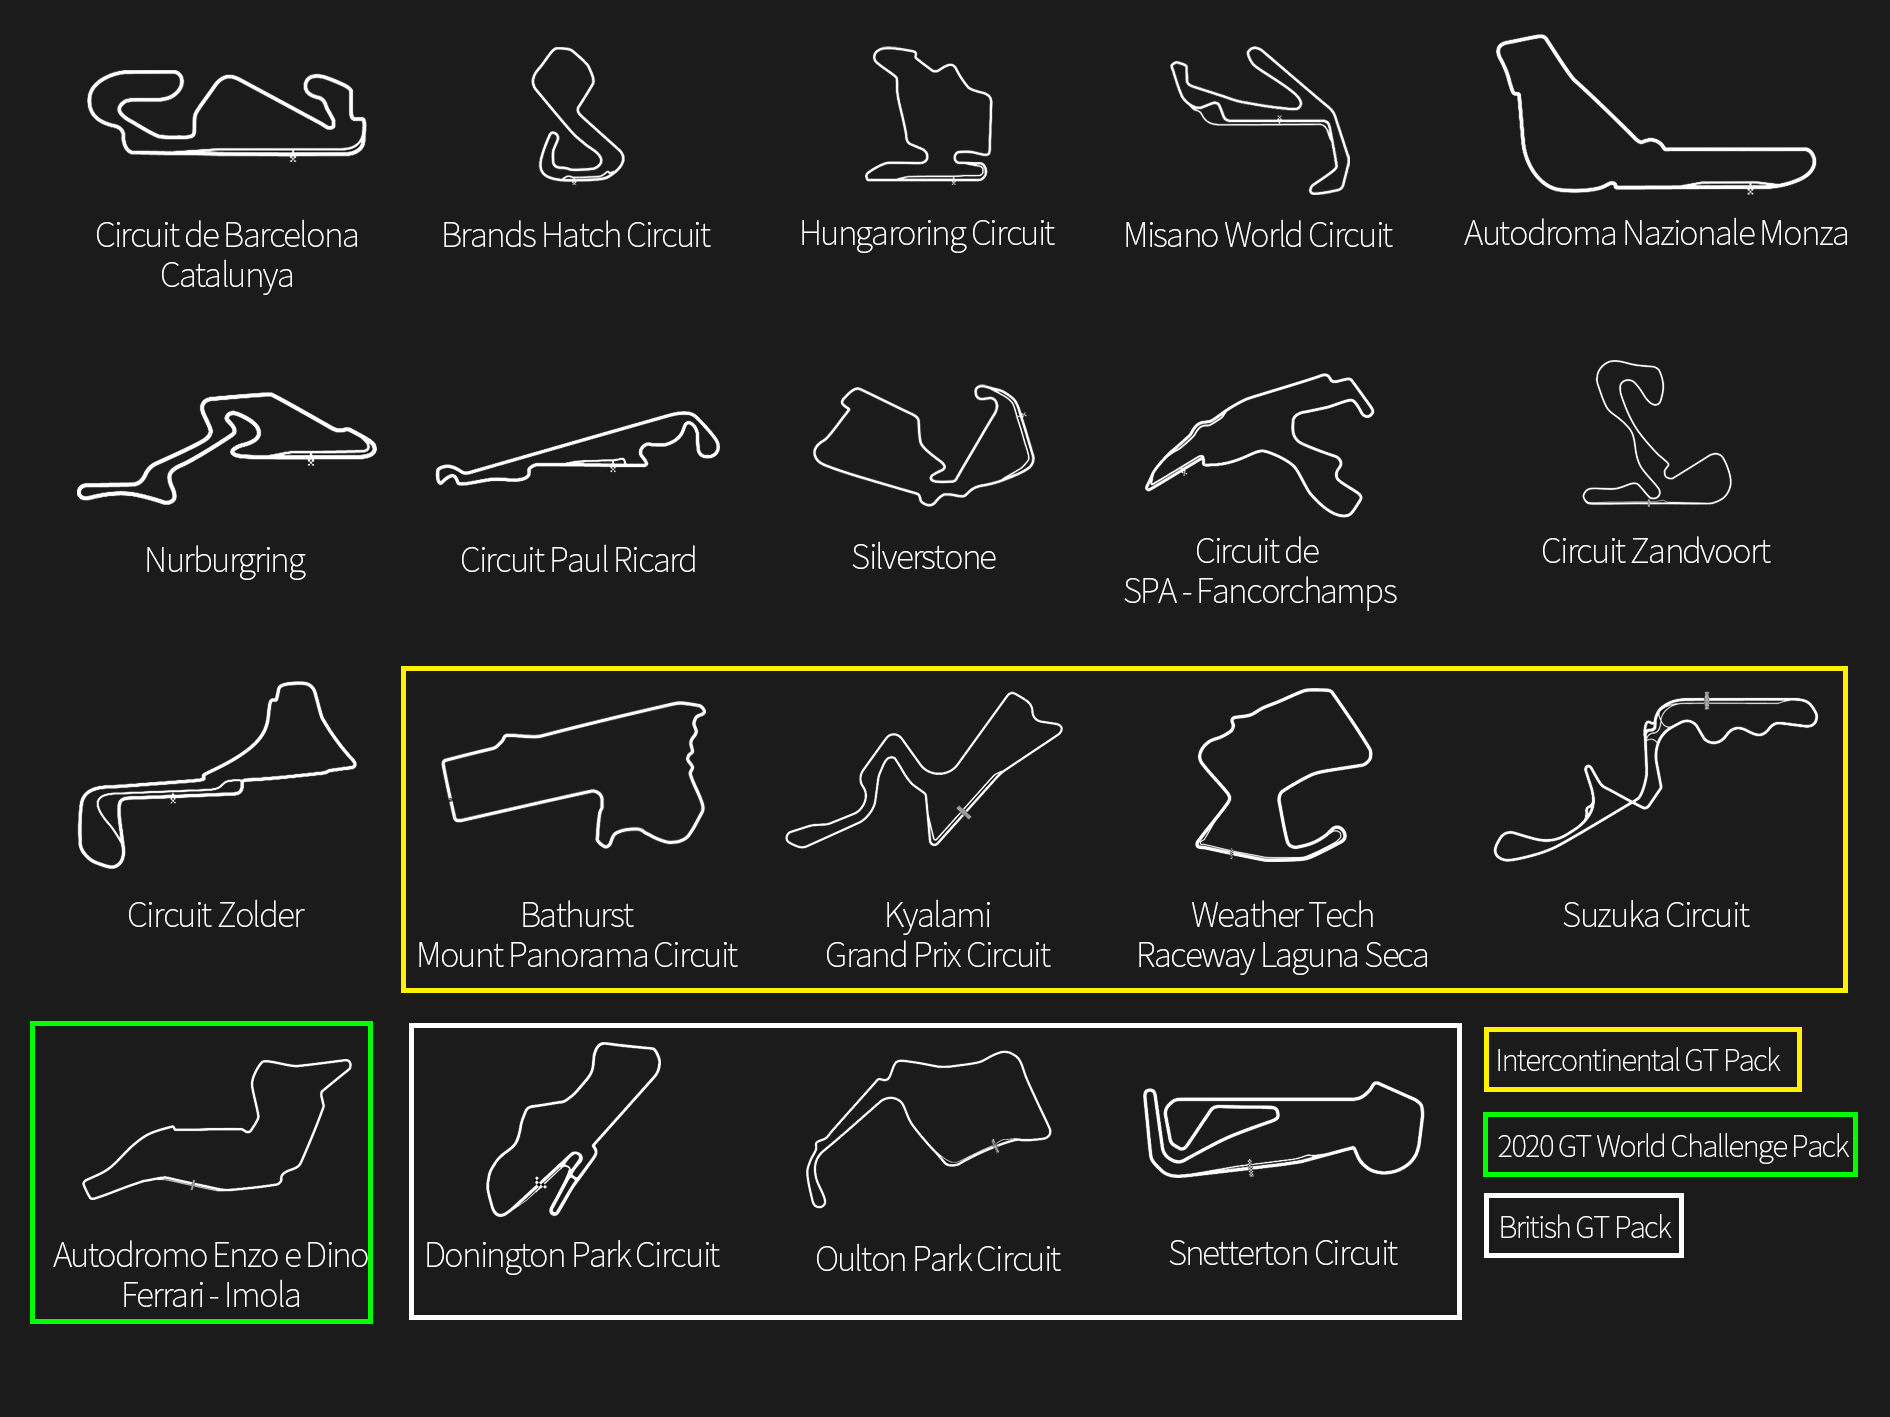Screen dimensions: 1890x1417
Task: Choose the Laguna Seca track outline
Action: 1284,774
